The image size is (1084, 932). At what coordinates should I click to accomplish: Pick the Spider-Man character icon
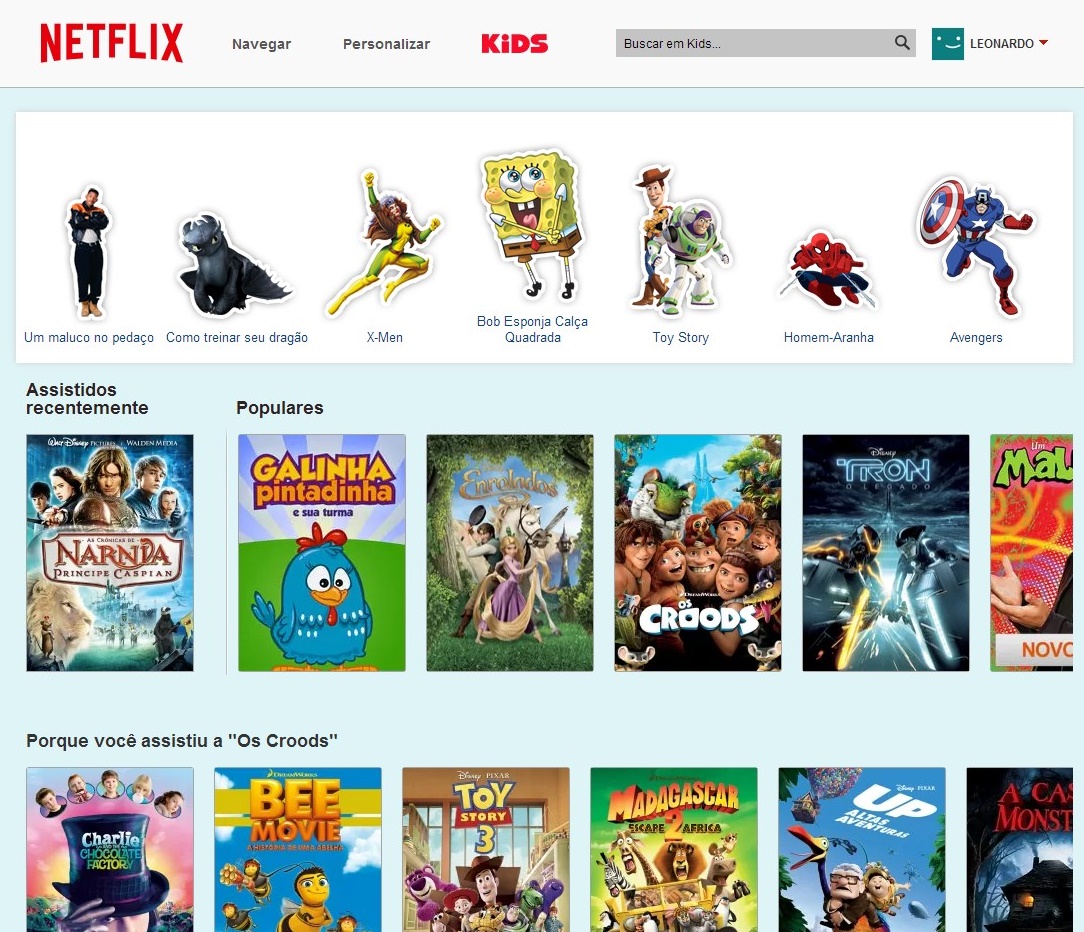pyautogui.click(x=828, y=270)
